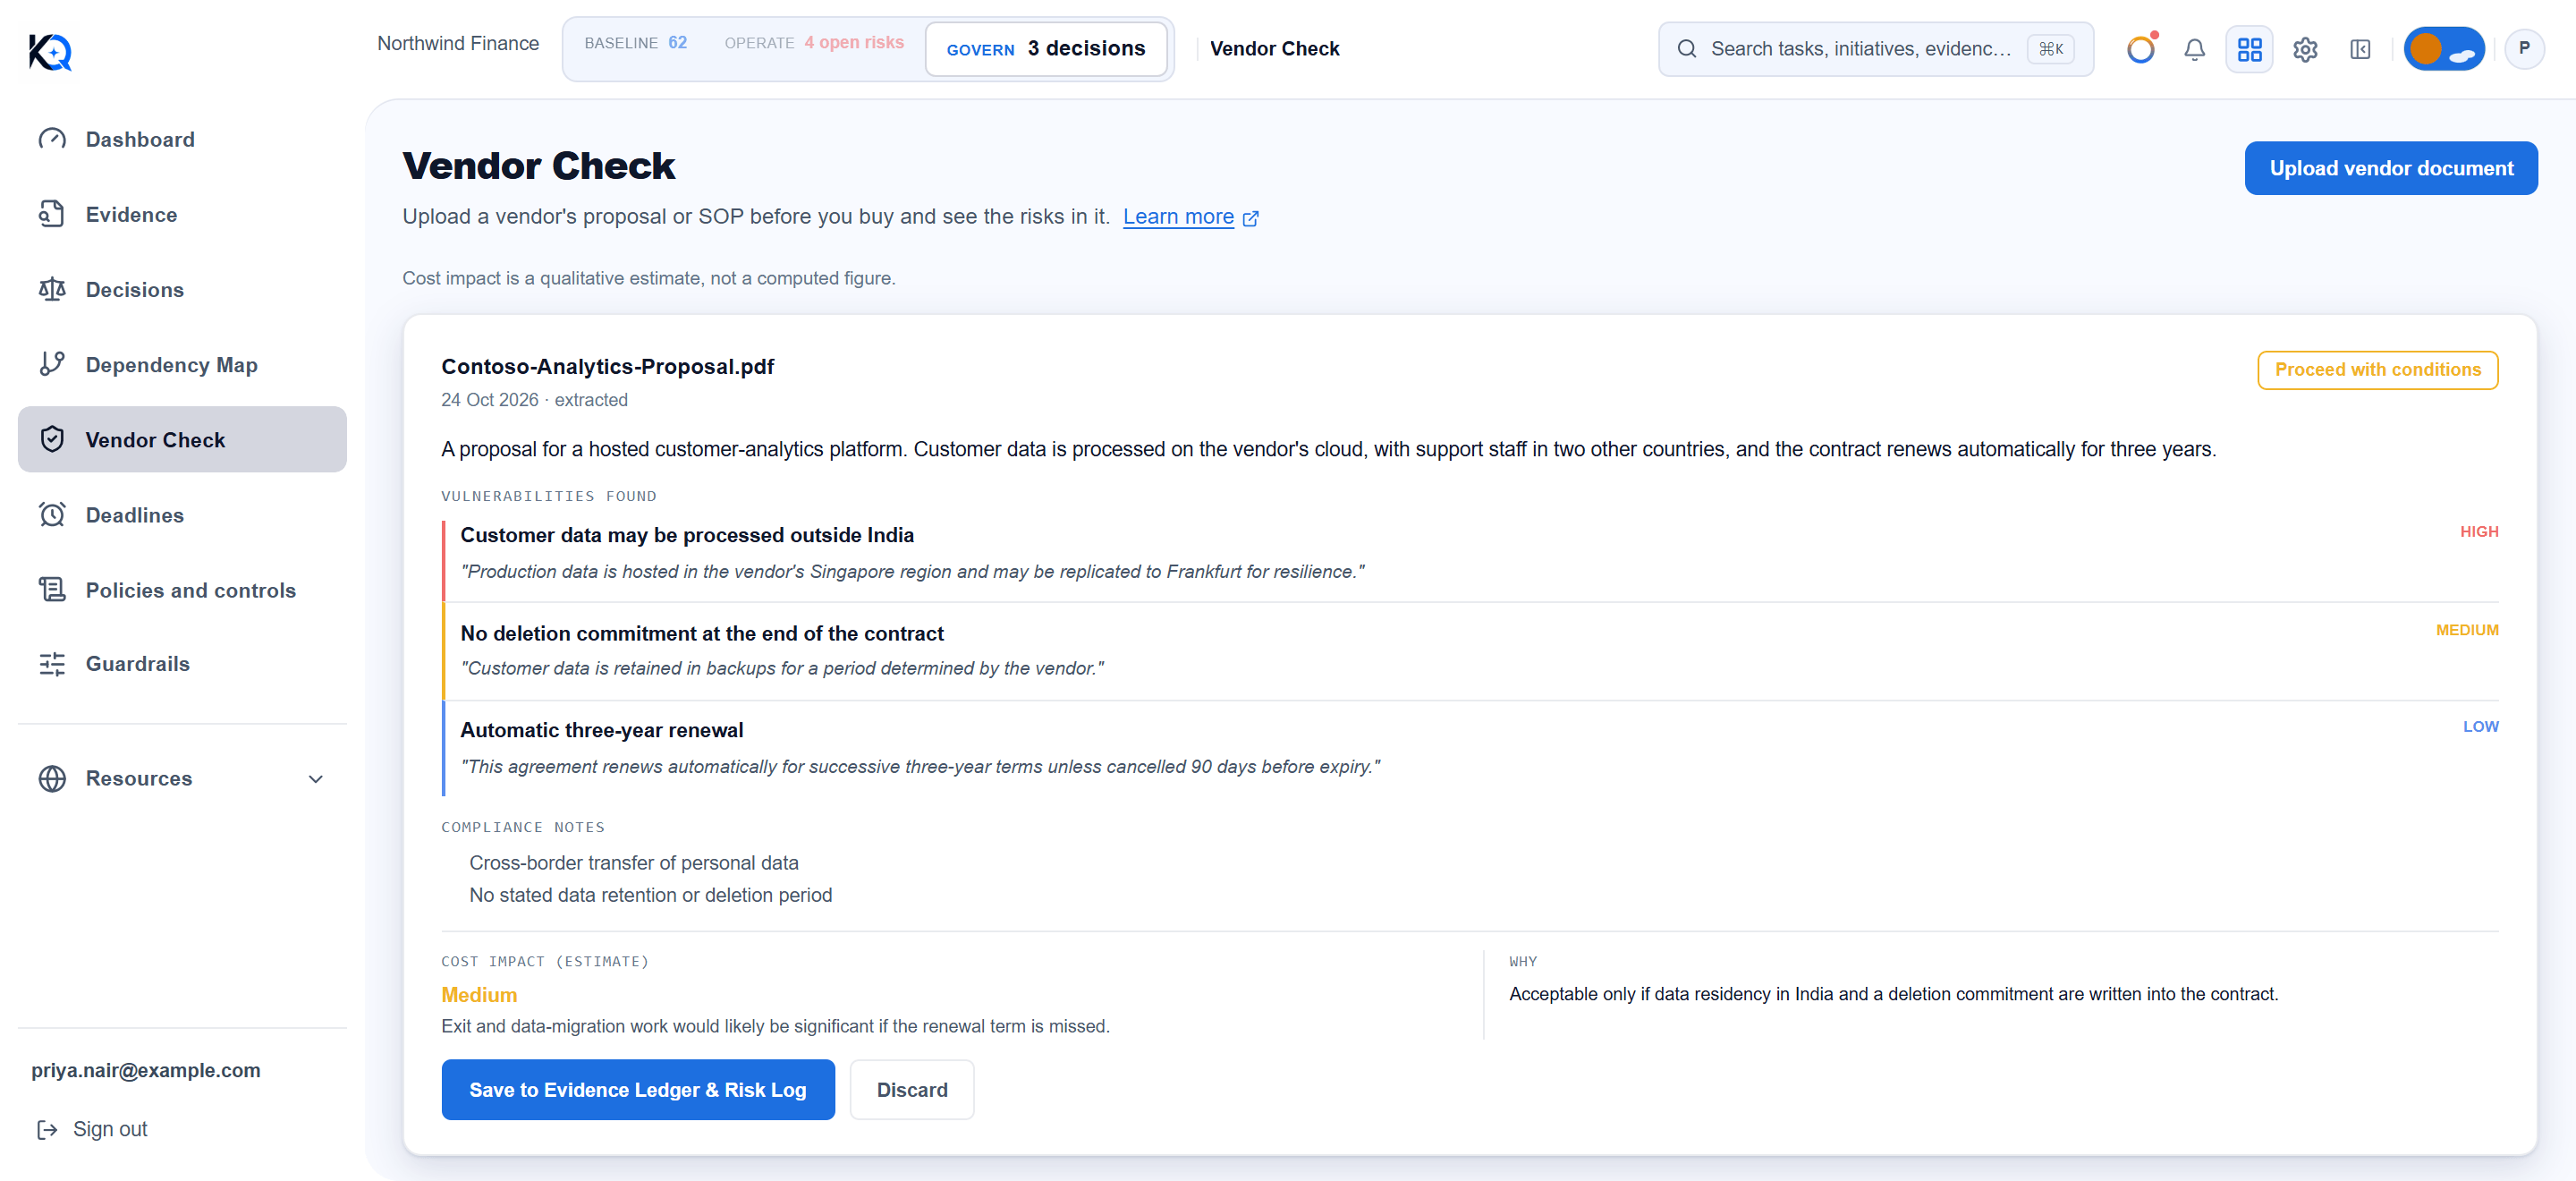Open the gradient ring assistant icon
This screenshot has width=2576, height=1181.
2140,48
